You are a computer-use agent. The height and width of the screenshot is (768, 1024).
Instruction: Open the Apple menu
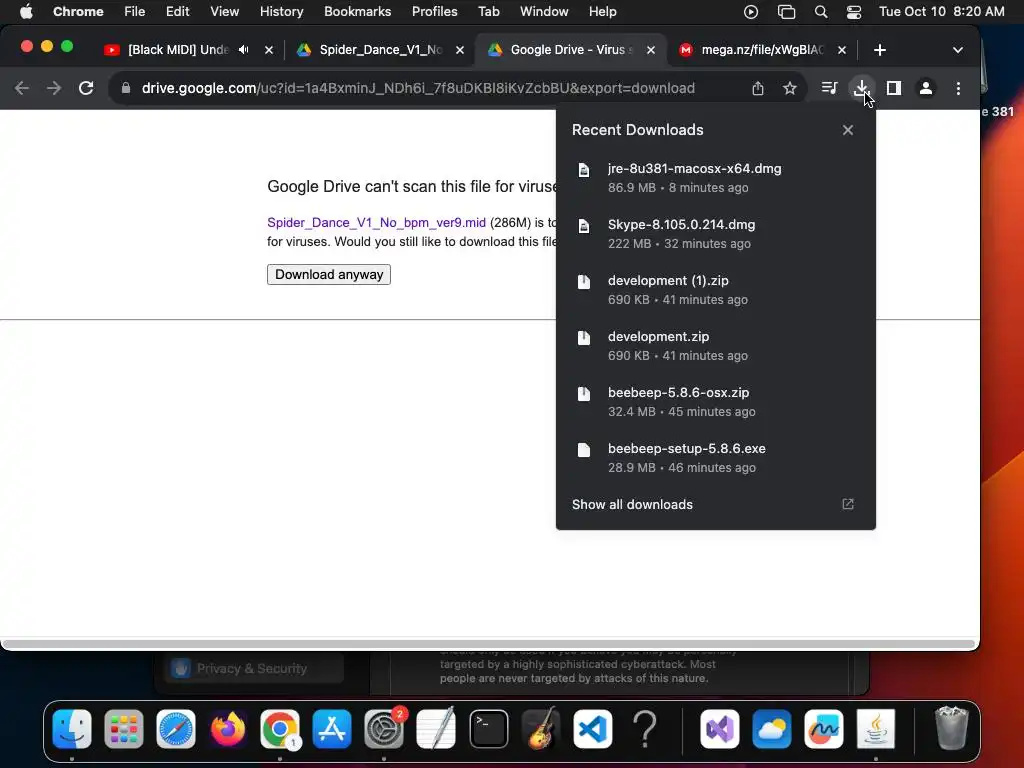tap(26, 11)
